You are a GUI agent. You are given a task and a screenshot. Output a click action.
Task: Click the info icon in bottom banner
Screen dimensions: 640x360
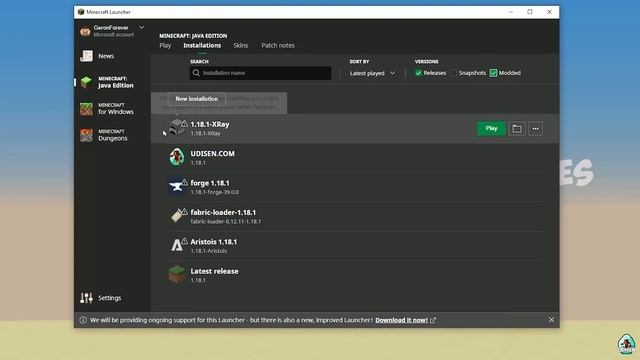pyautogui.click(x=83, y=320)
